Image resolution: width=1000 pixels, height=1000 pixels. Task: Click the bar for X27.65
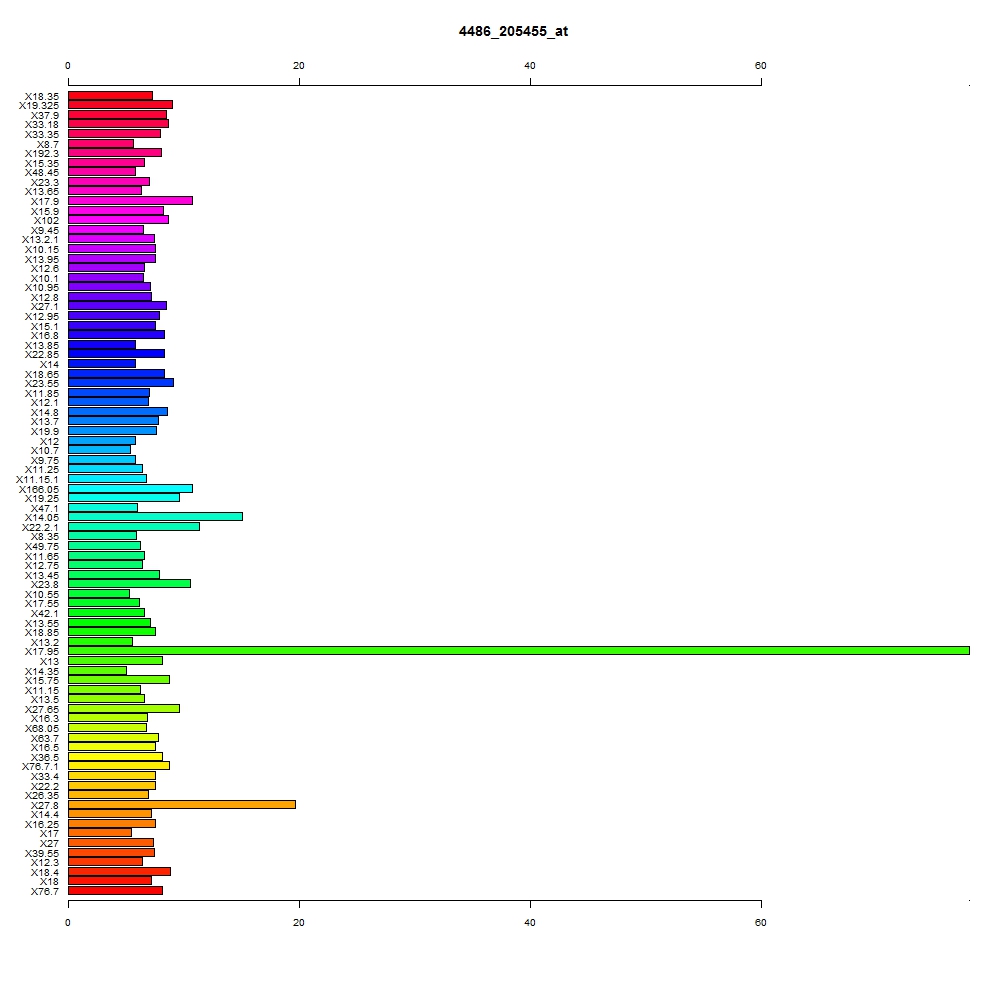point(124,708)
